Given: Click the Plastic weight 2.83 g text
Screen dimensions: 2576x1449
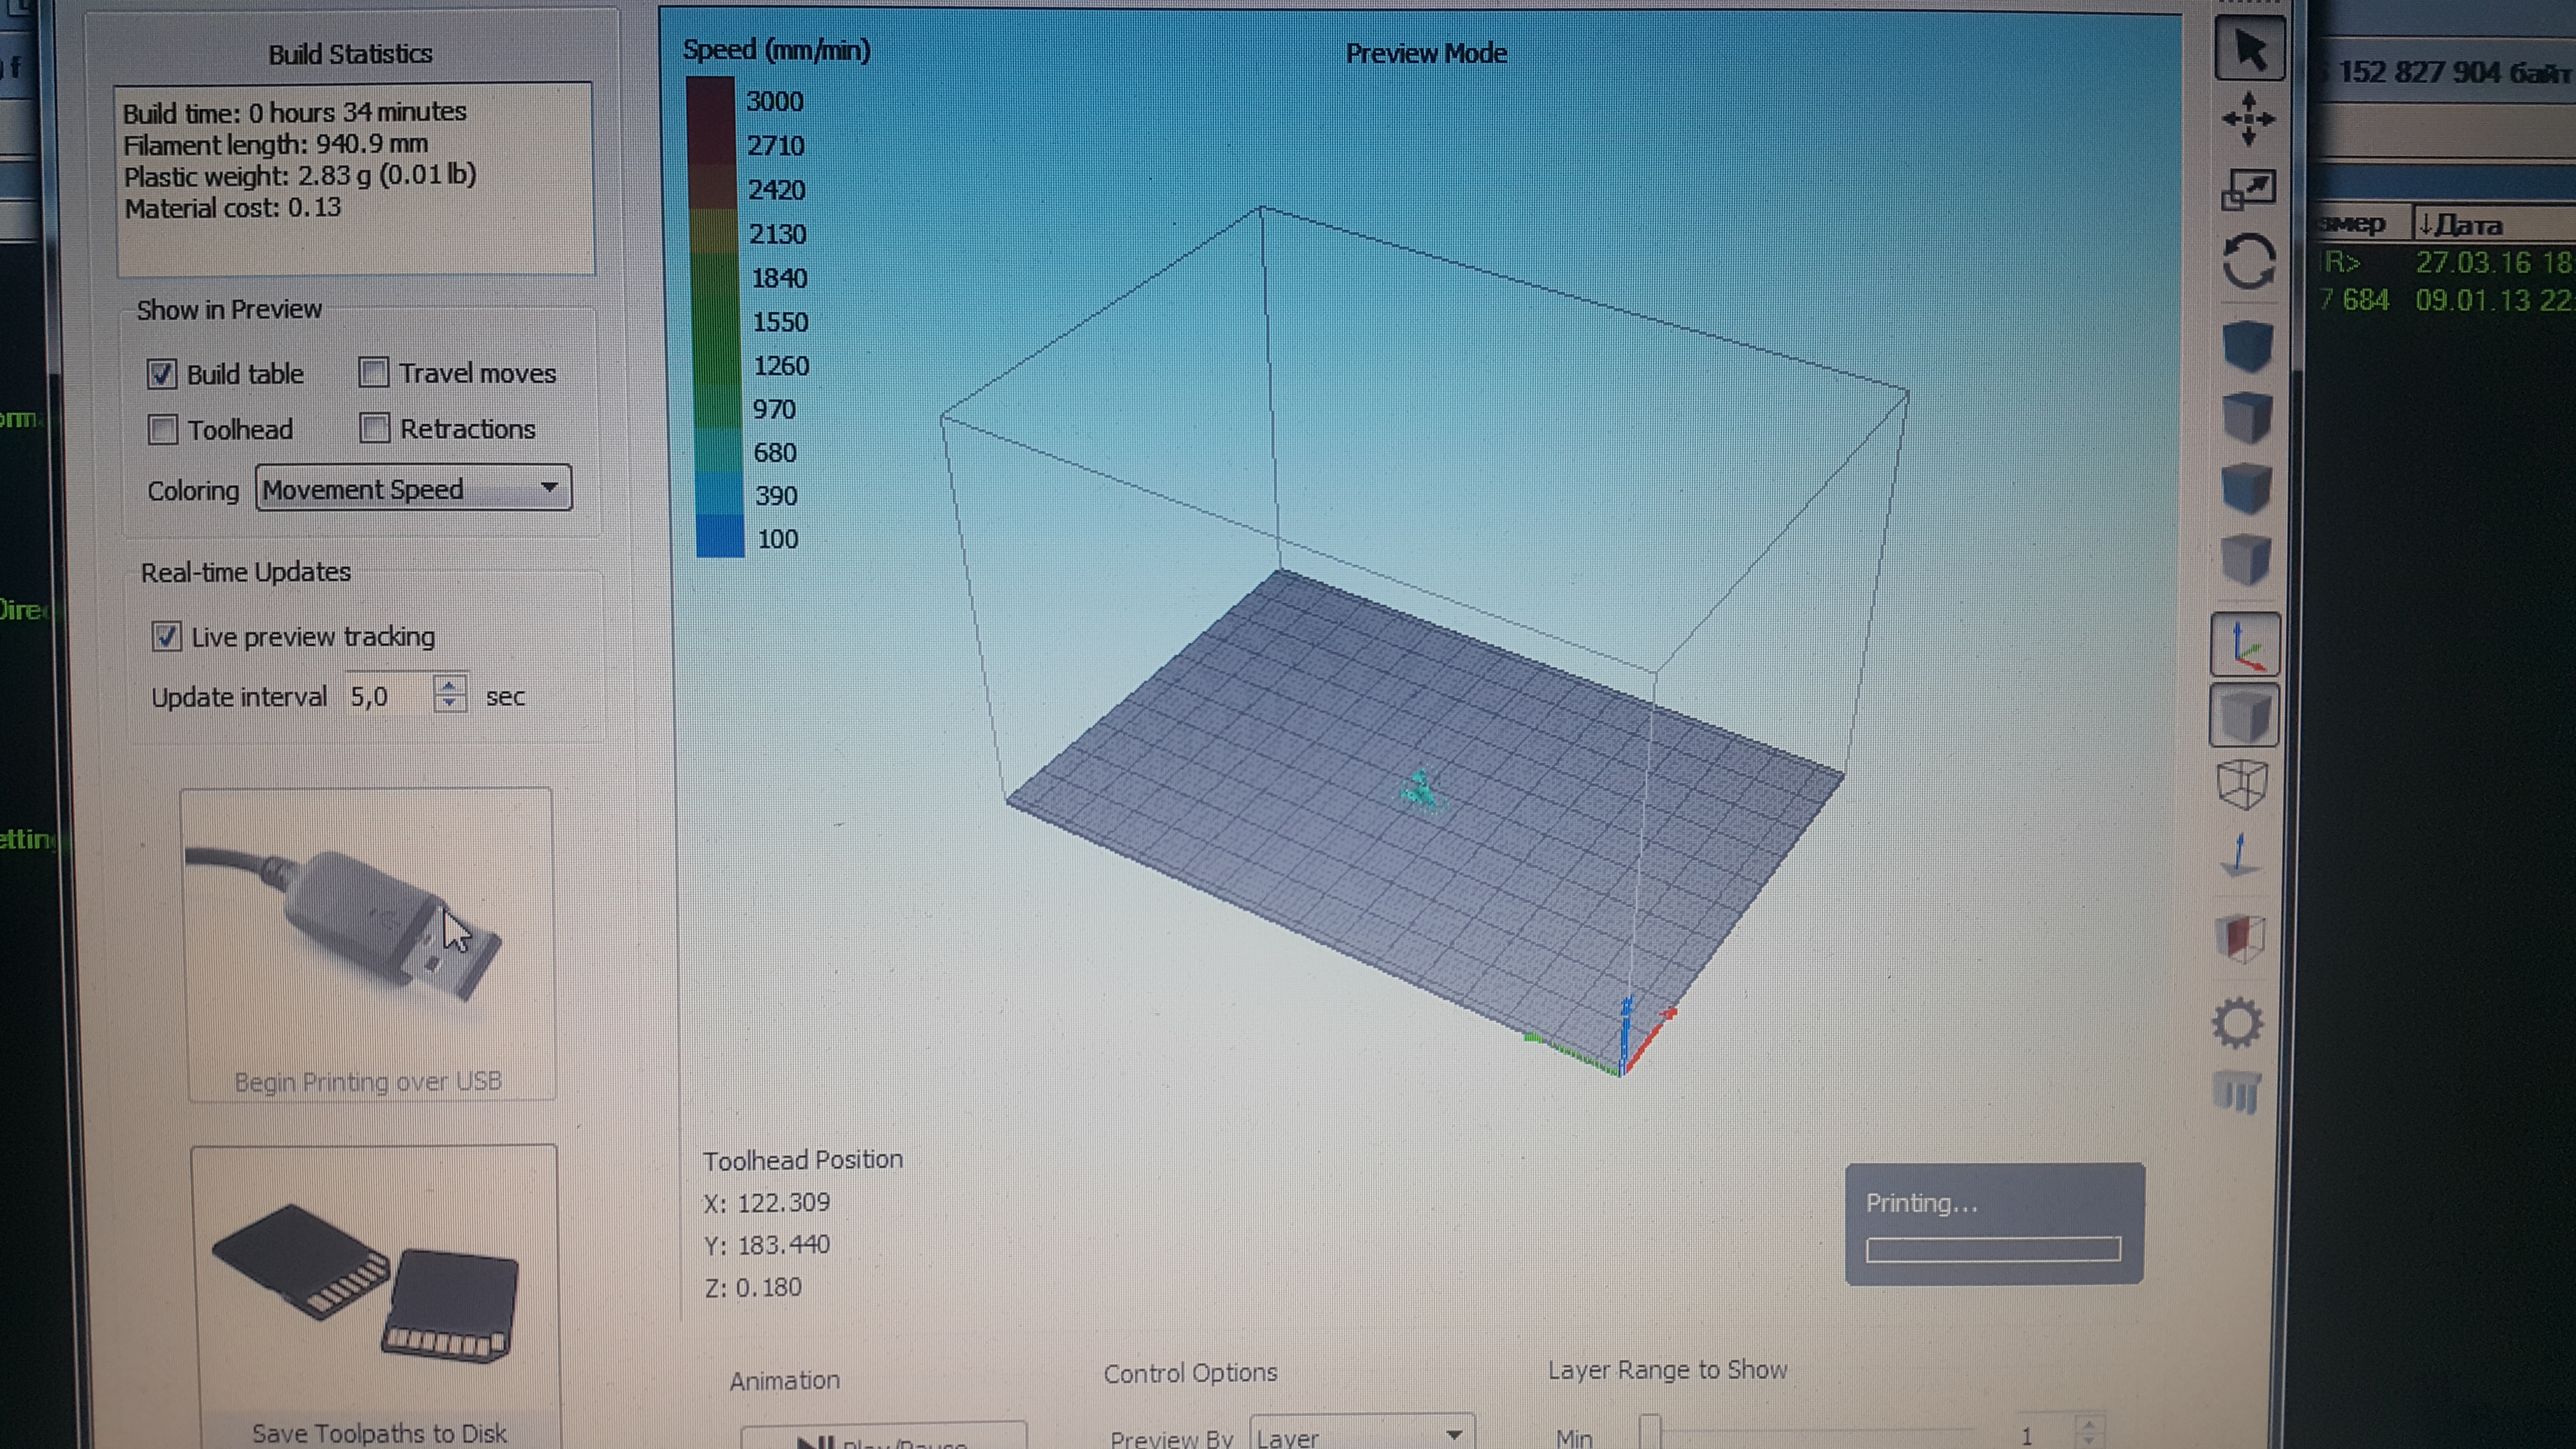Looking at the screenshot, I should coord(299,175).
